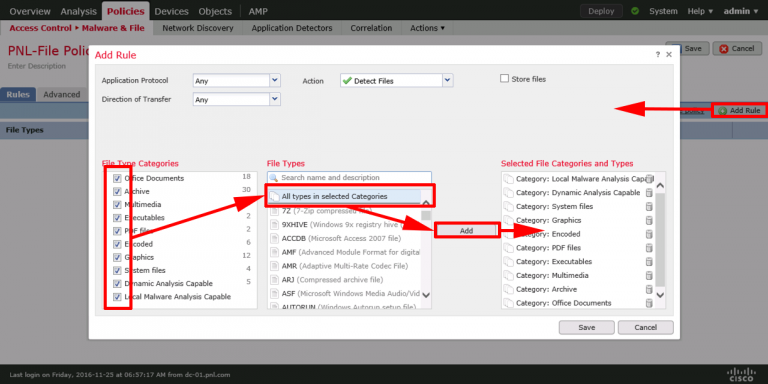Enable the Store files checkbox

pyautogui.click(x=504, y=78)
